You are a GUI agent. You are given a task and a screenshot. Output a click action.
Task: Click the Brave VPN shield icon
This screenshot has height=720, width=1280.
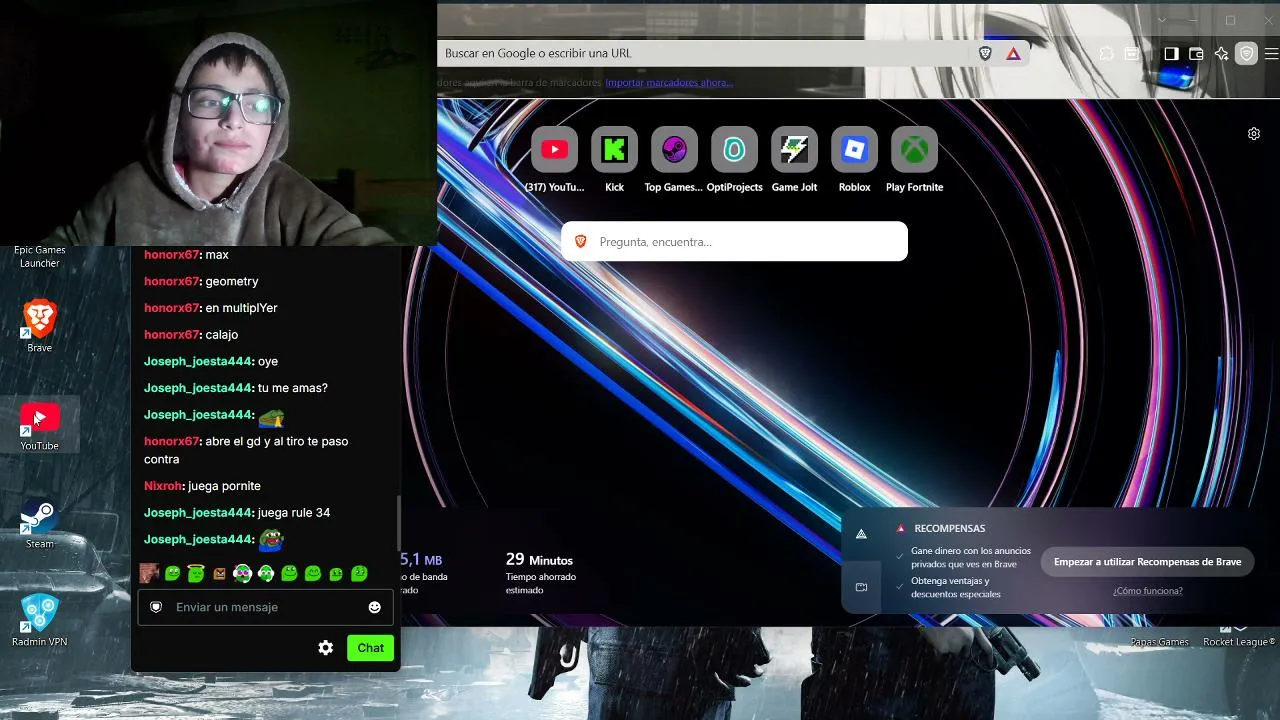pyautogui.click(x=1246, y=54)
